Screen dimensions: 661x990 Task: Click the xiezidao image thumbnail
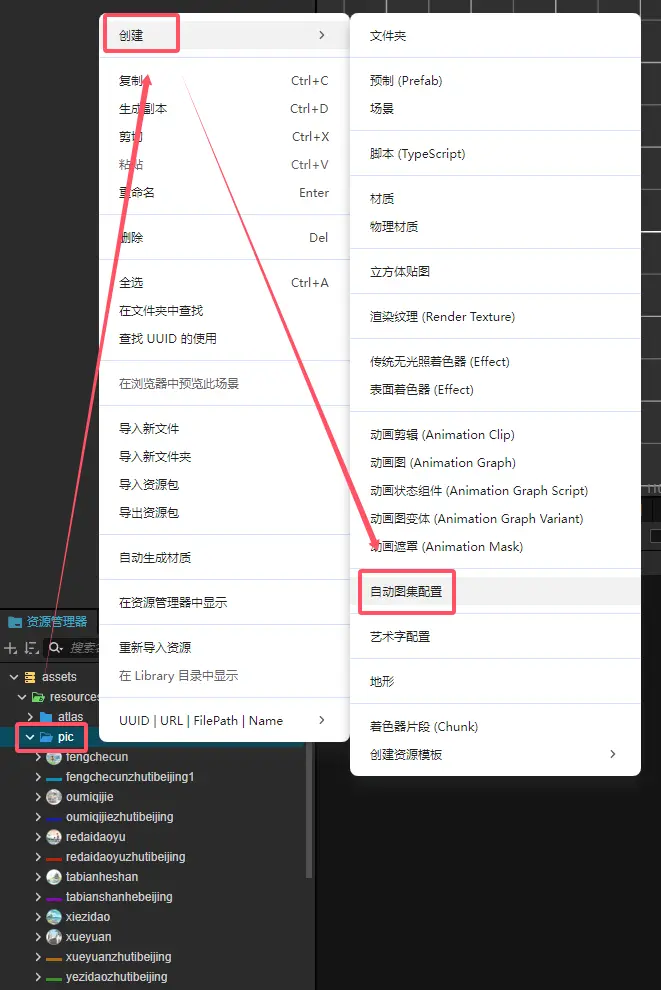point(54,917)
